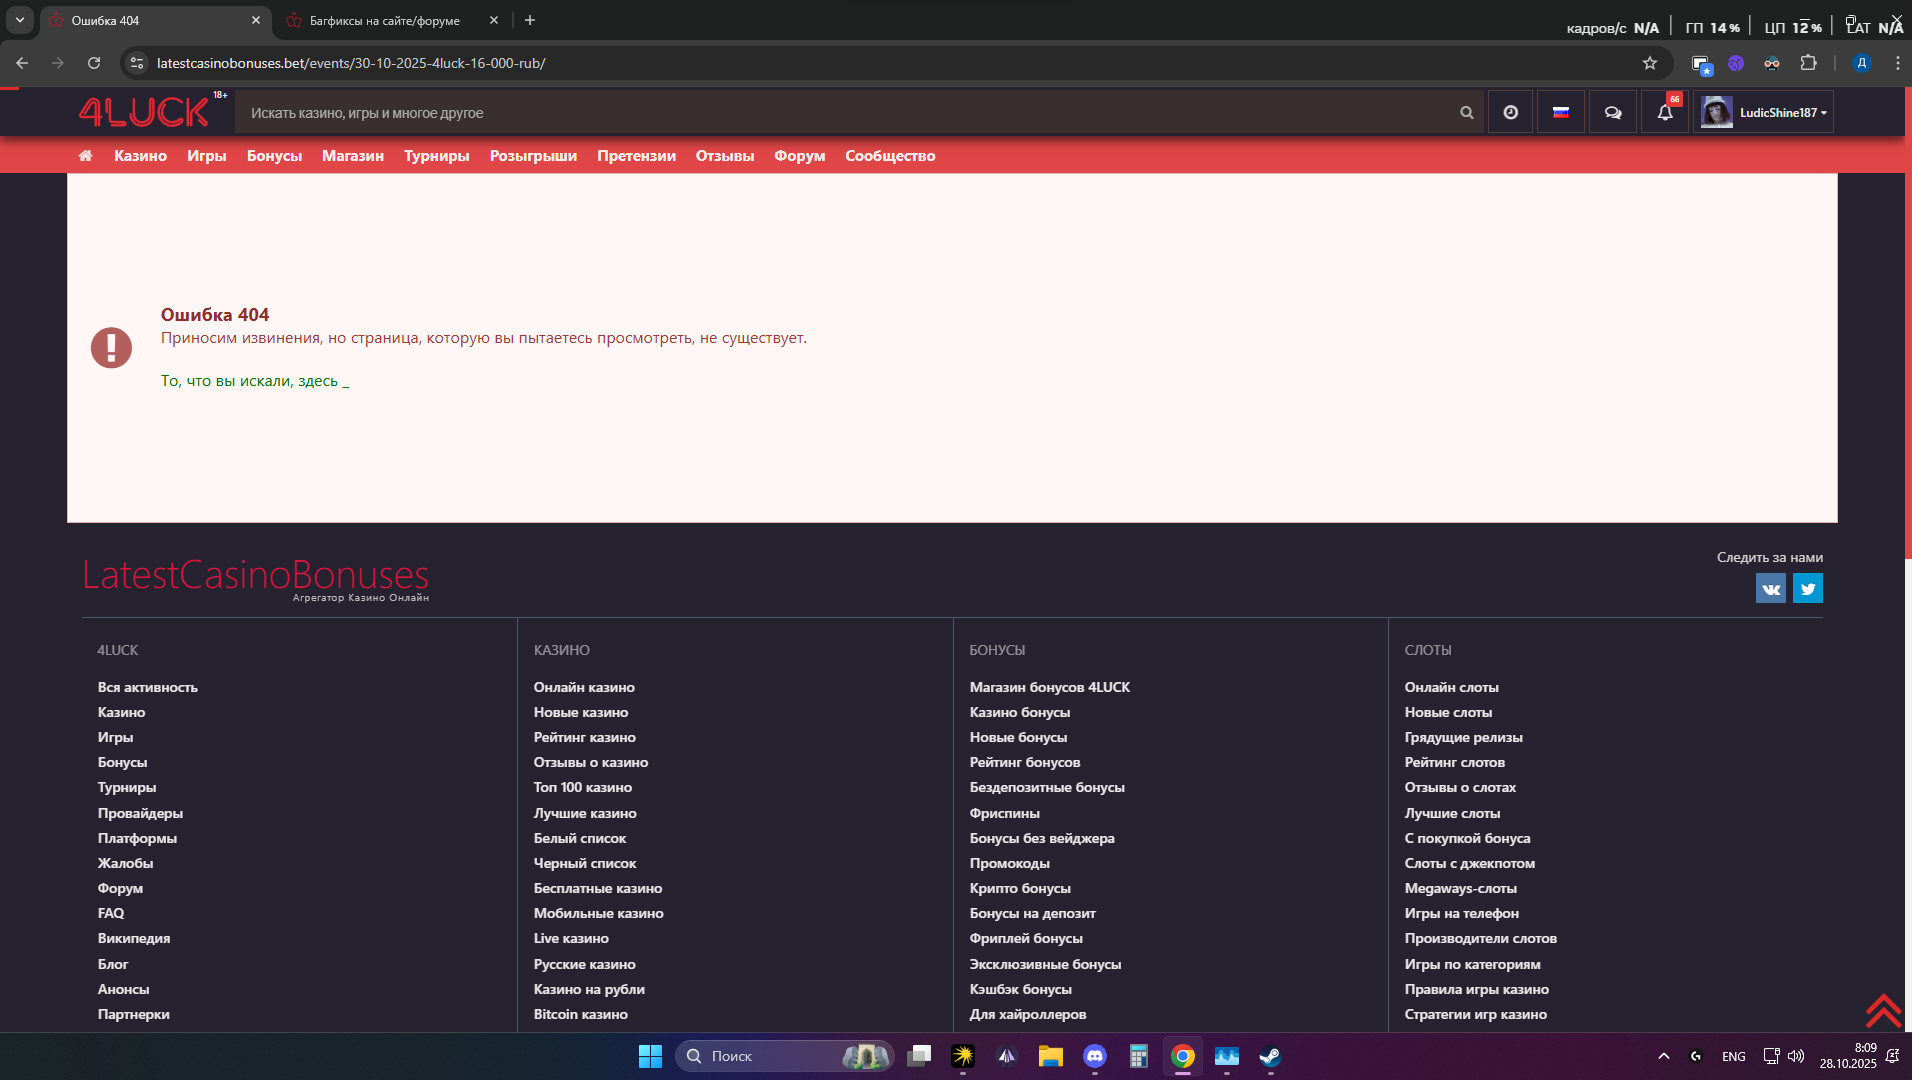Screen dimensions: 1912x1080
Task: Click the 4LUCK logo
Action: (x=145, y=112)
